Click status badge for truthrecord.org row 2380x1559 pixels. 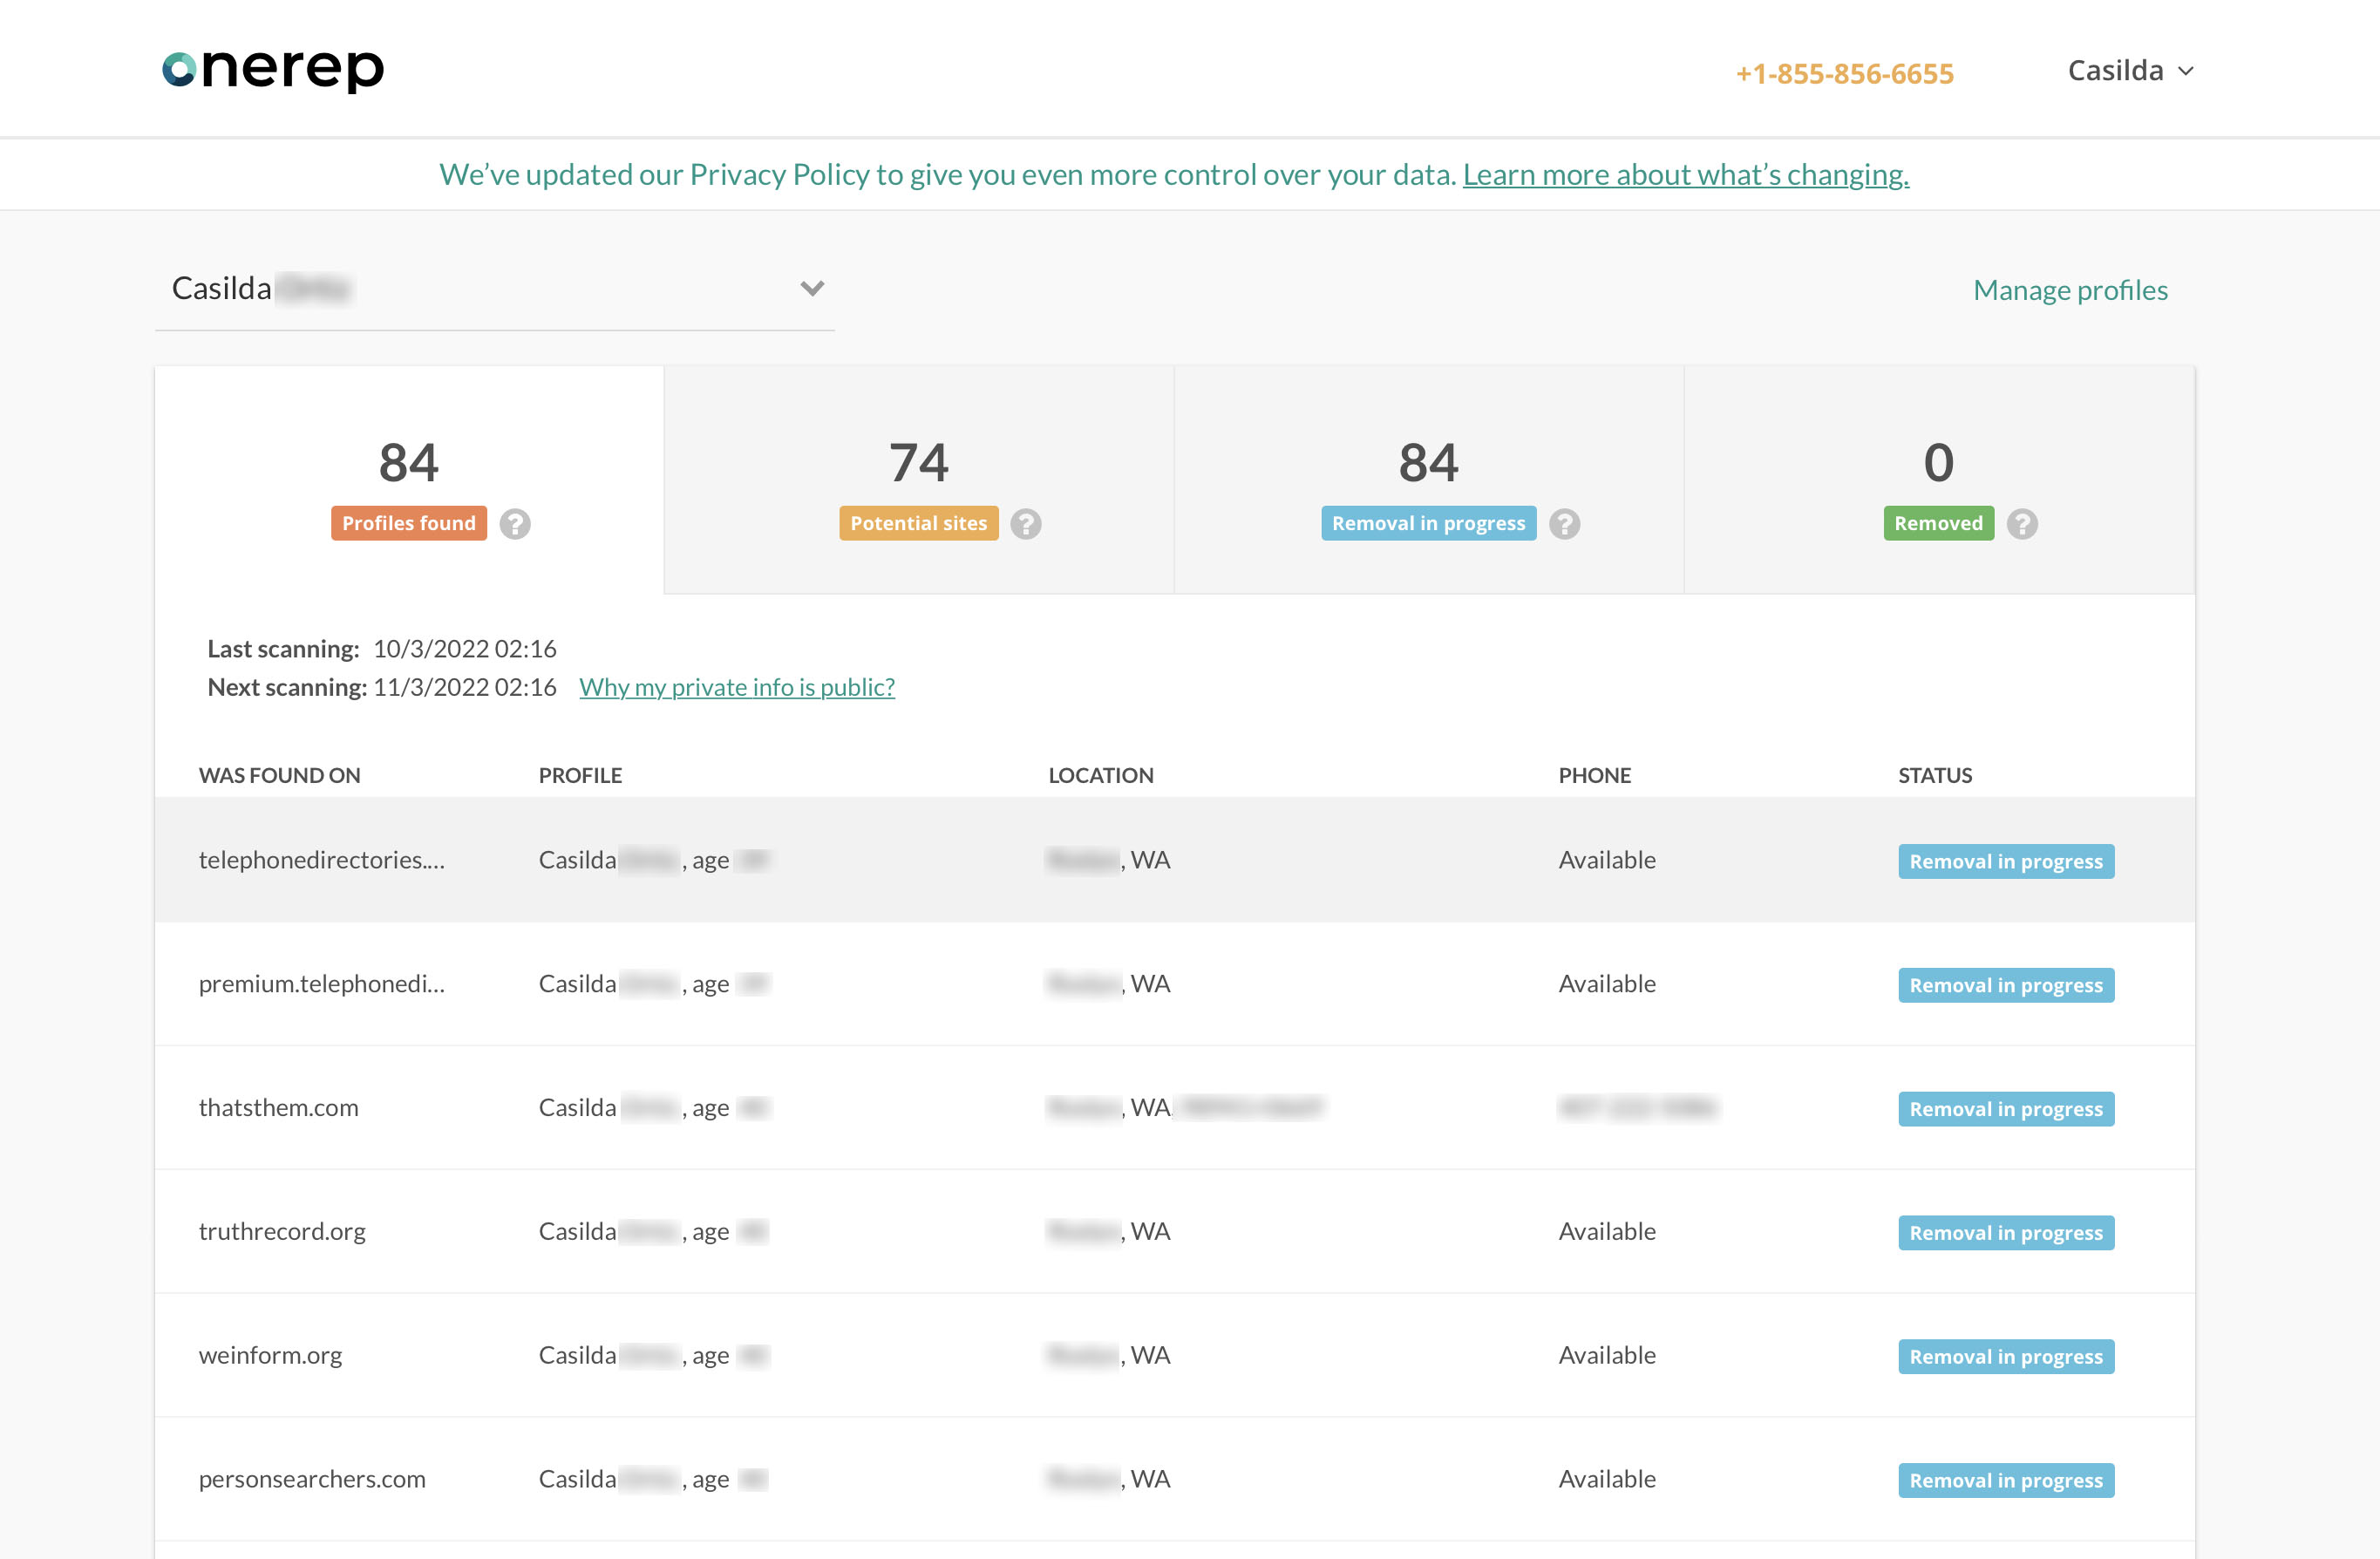pos(2005,1232)
